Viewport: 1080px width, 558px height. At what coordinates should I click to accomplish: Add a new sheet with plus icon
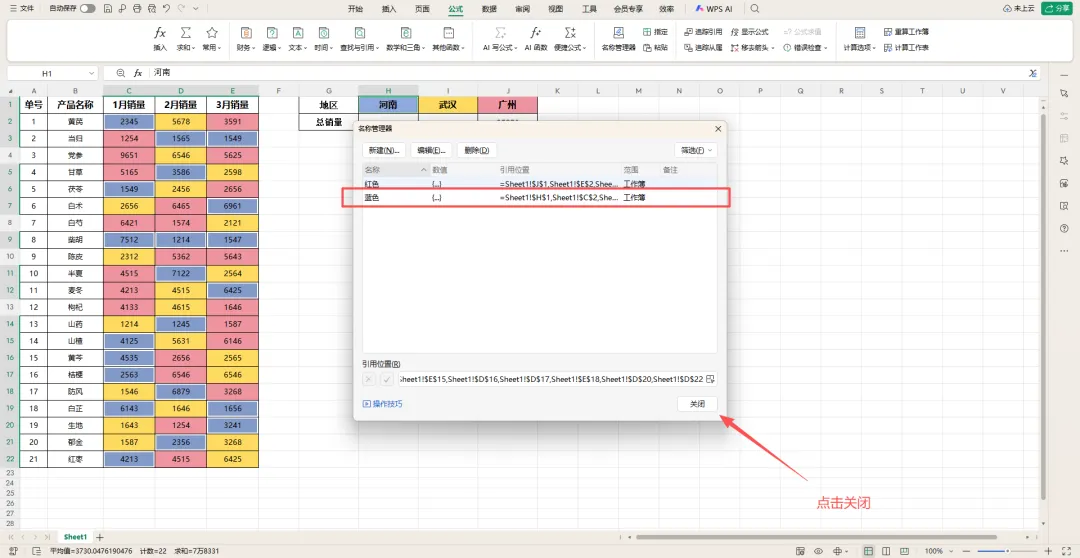pos(100,537)
